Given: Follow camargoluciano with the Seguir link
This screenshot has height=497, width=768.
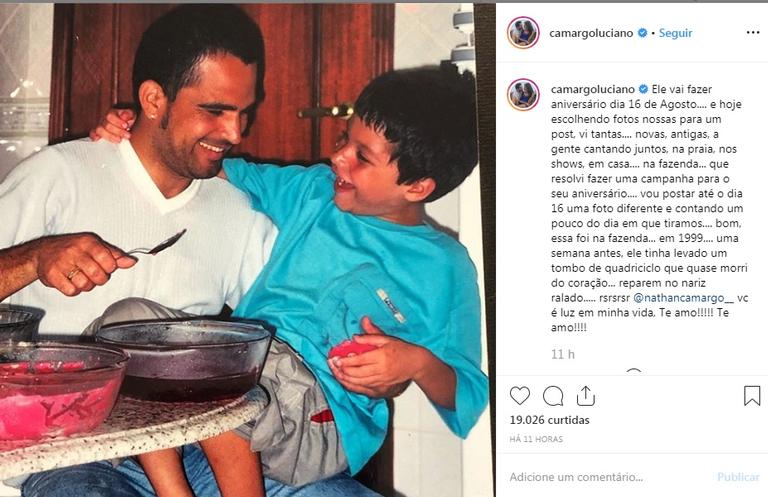Looking at the screenshot, I should pos(675,33).
